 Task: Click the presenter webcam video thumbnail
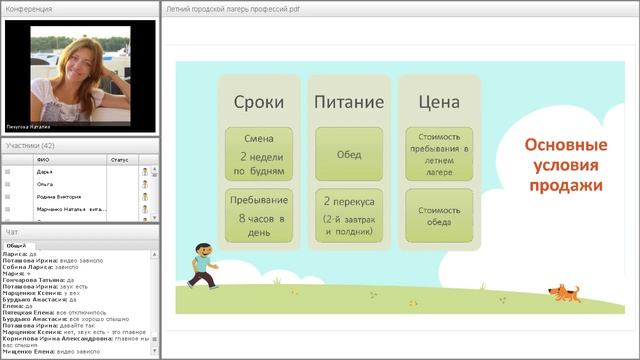coord(80,76)
